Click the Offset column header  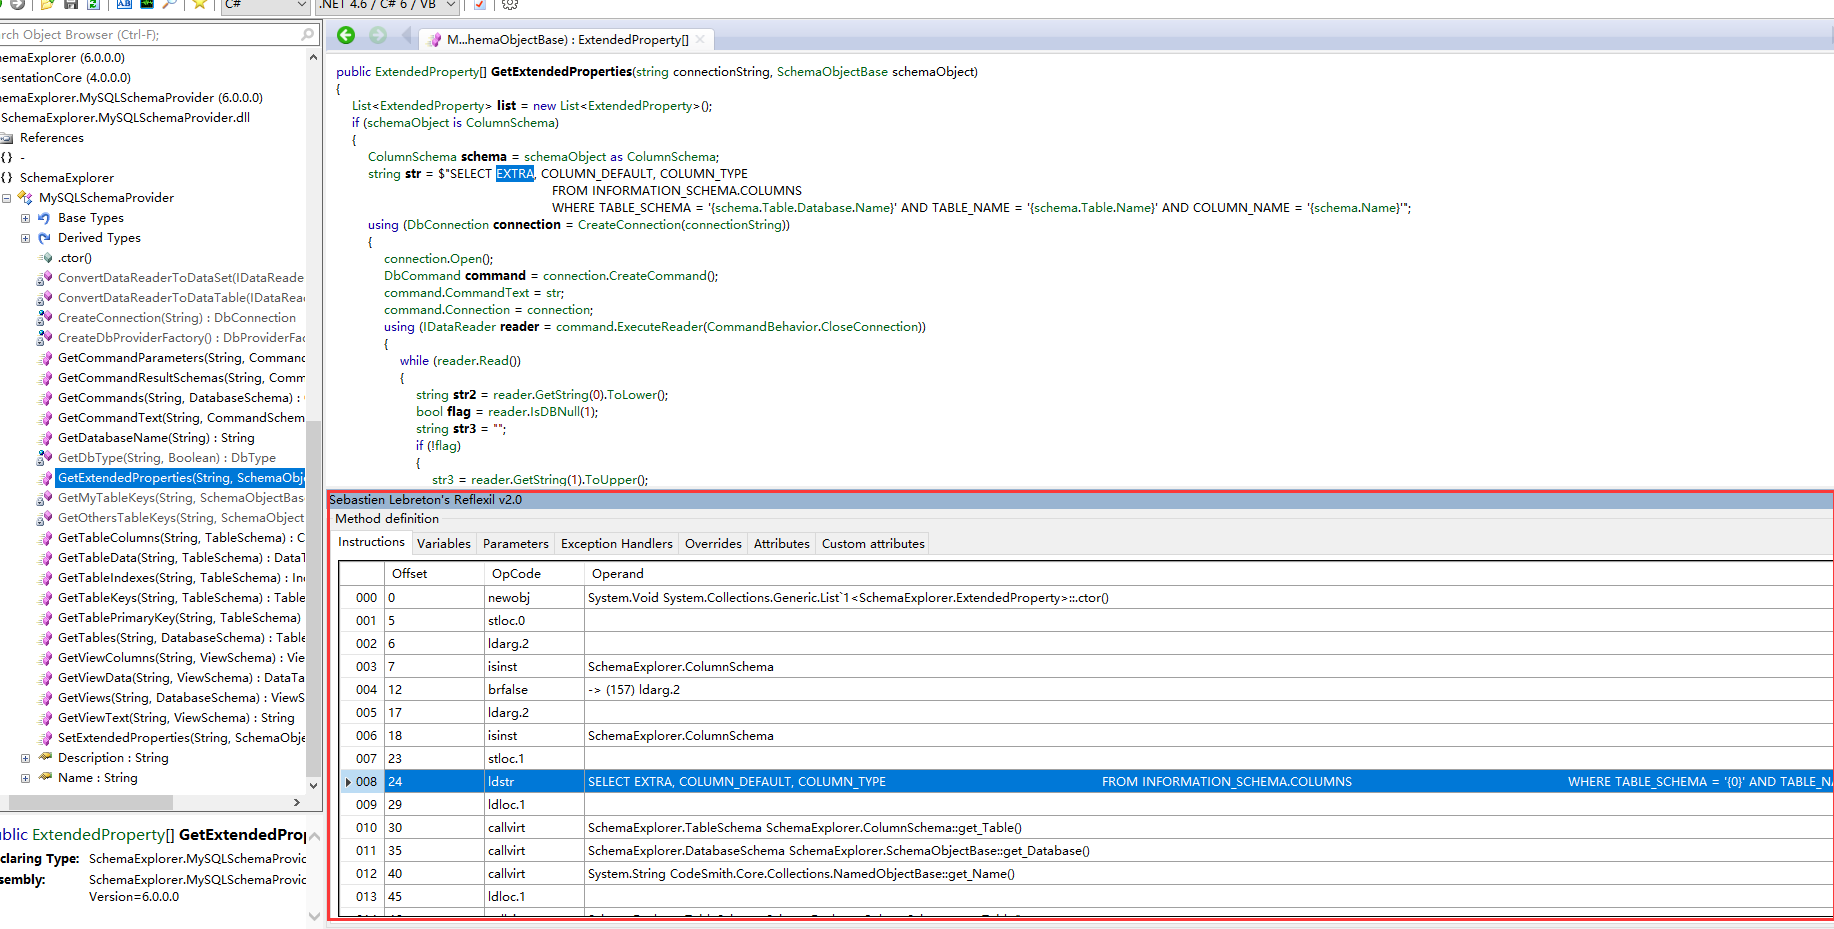click(434, 573)
